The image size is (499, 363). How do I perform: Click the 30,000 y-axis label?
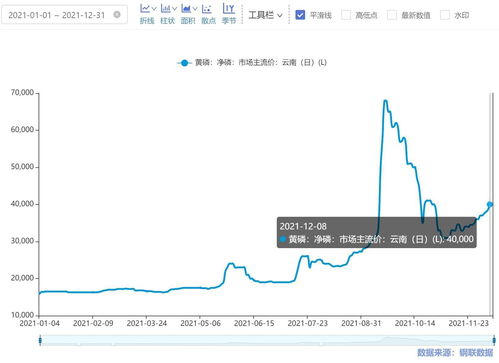[22, 241]
